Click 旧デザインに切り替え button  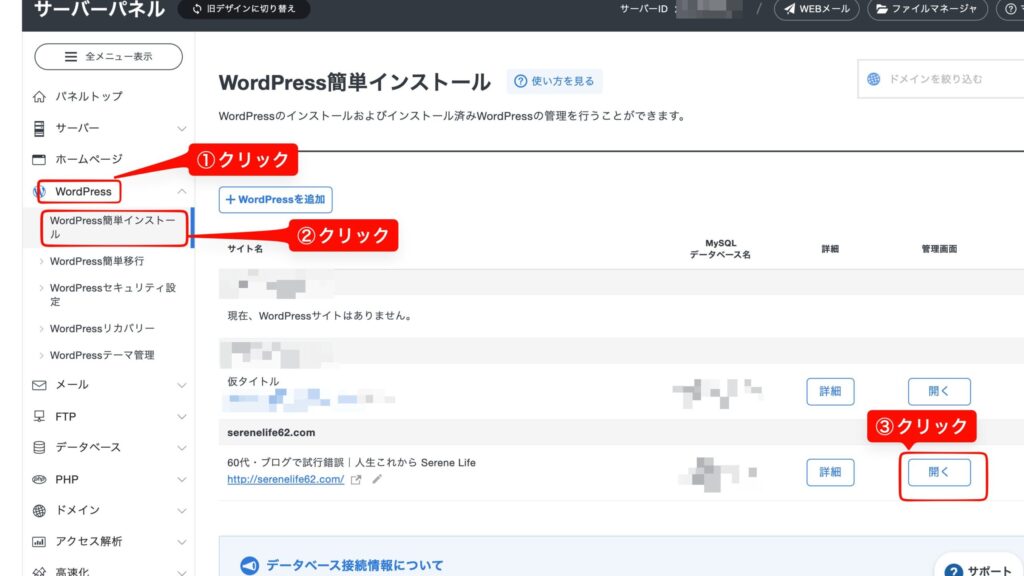[x=244, y=9]
